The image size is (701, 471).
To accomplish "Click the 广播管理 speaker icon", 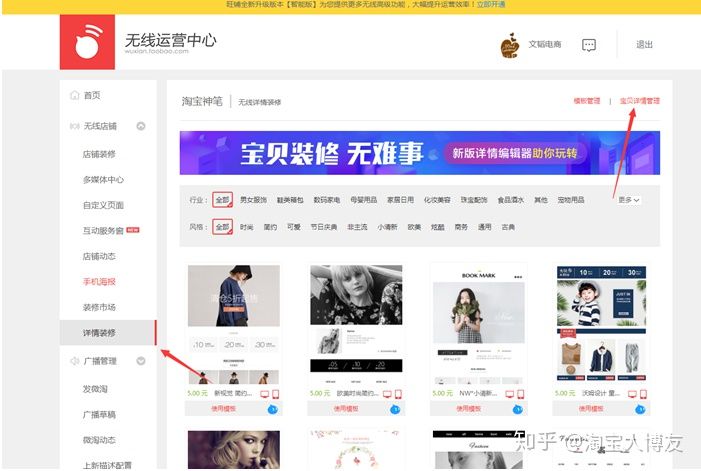I will tap(74, 361).
